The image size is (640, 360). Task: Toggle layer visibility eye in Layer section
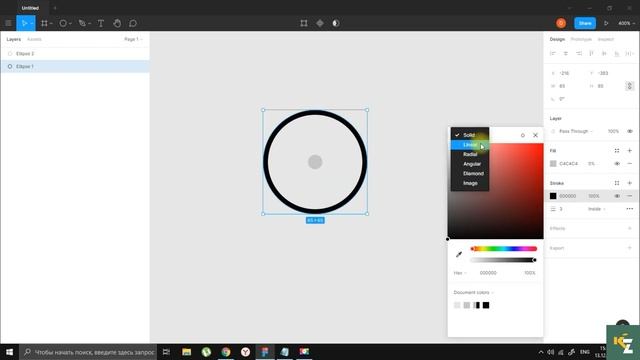pos(629,131)
